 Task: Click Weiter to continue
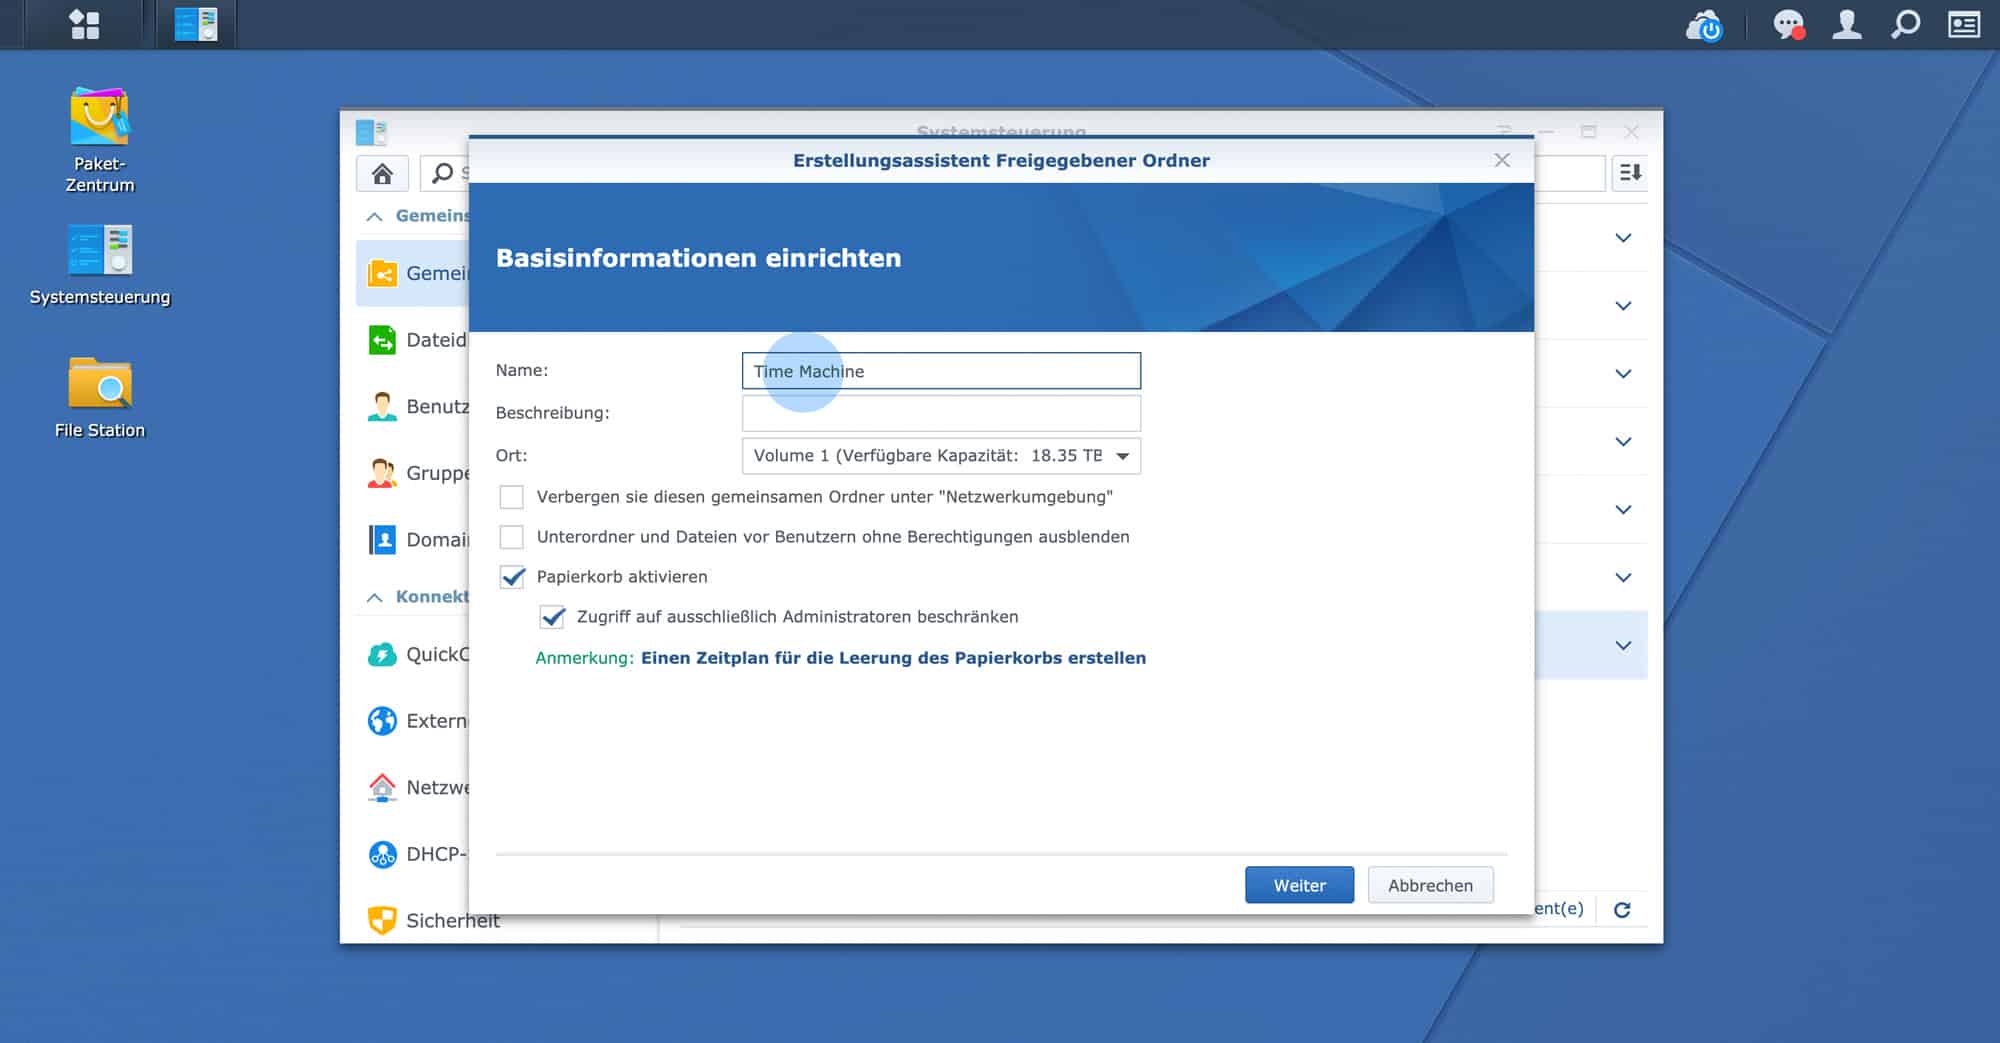[1299, 885]
